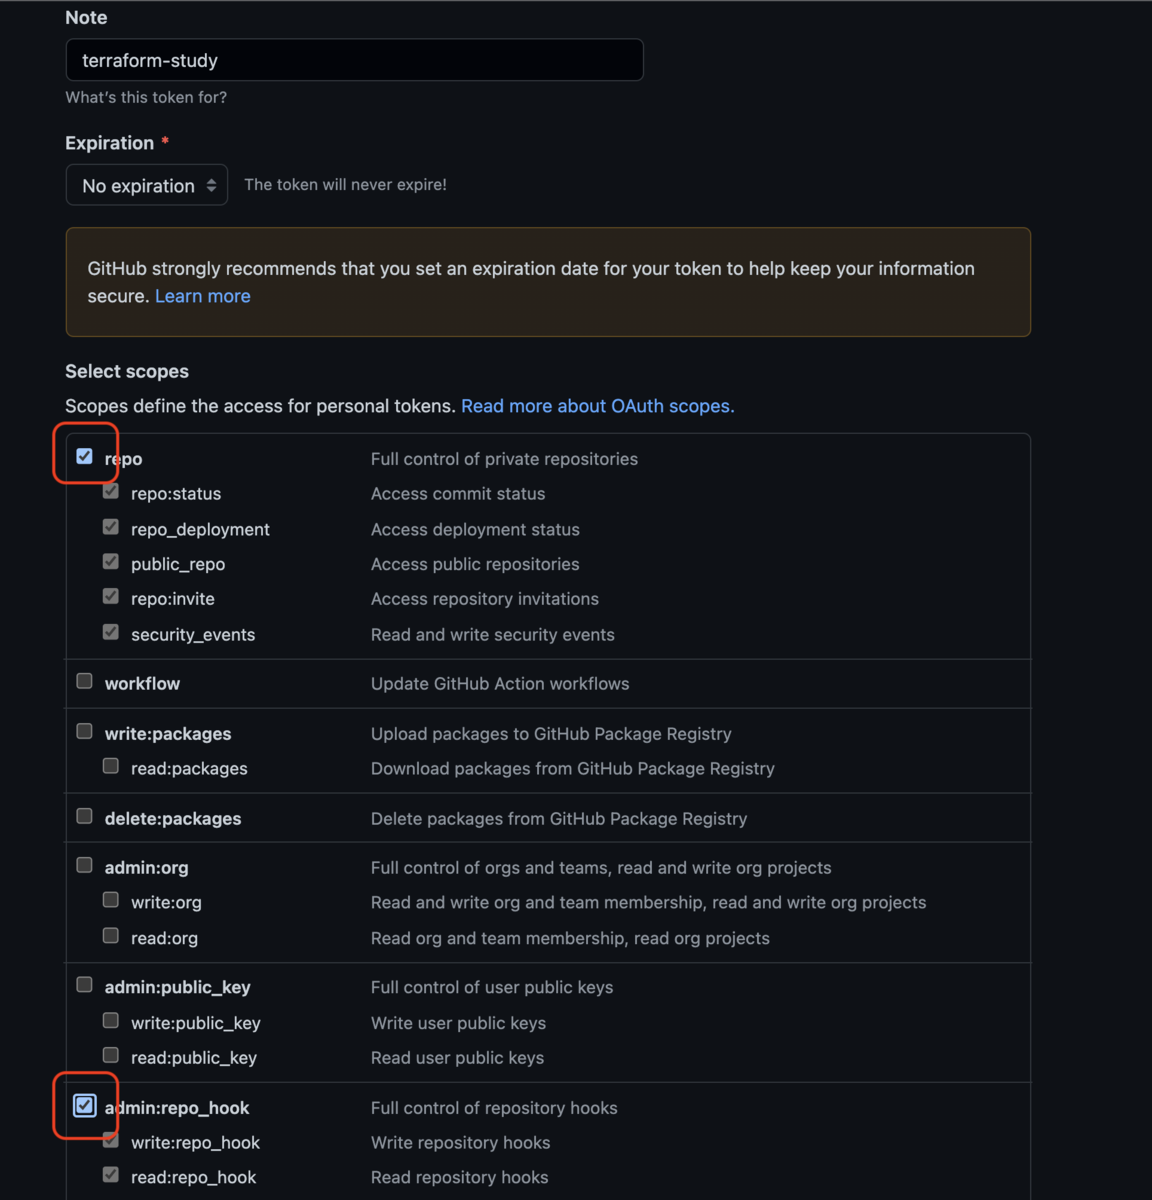Screen dimensions: 1152x1200
Task: Tick the write:org checkbox
Action: point(111,900)
